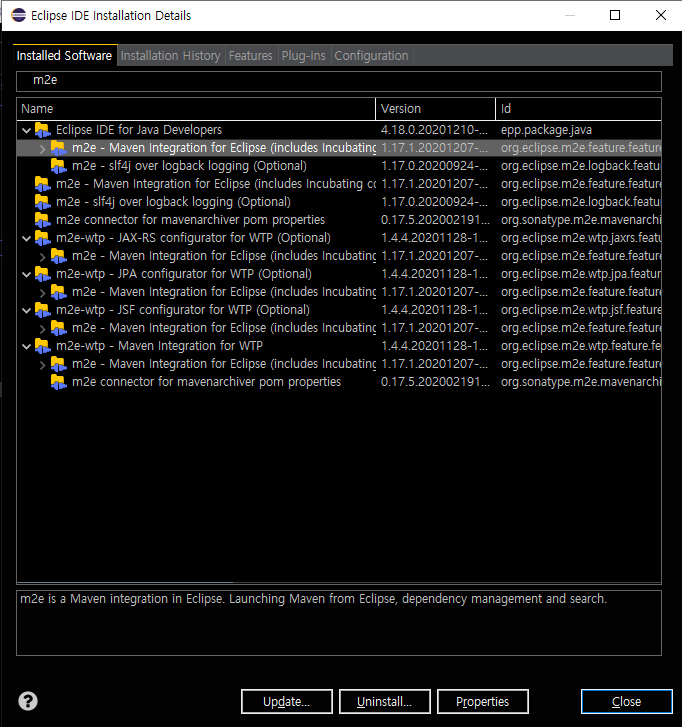Expand the highlighted m2e Maven Integration child node
682x727 pixels.
coord(42,149)
